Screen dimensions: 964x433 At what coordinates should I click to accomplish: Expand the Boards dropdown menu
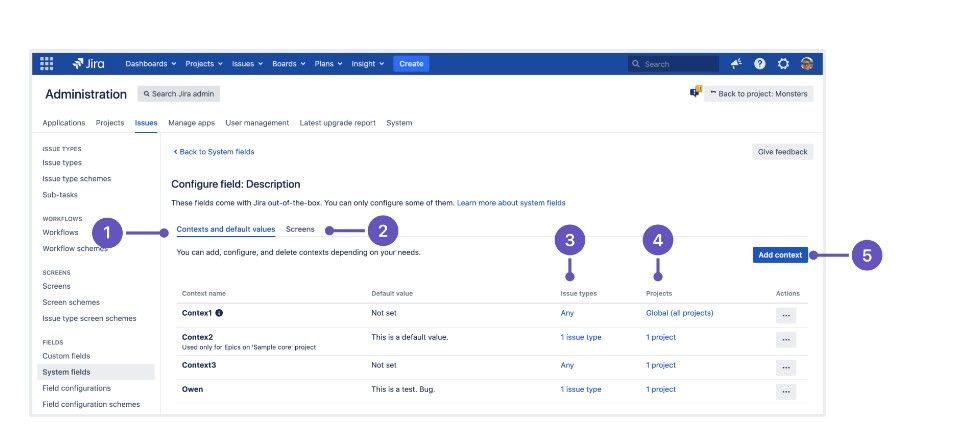click(x=289, y=63)
